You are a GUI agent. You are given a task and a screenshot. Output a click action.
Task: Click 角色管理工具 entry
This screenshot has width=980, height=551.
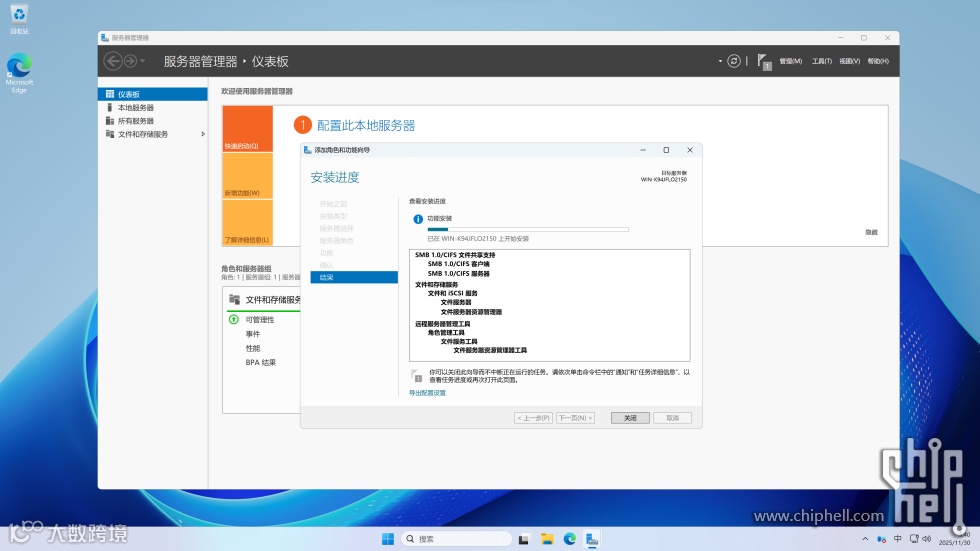coord(446,333)
